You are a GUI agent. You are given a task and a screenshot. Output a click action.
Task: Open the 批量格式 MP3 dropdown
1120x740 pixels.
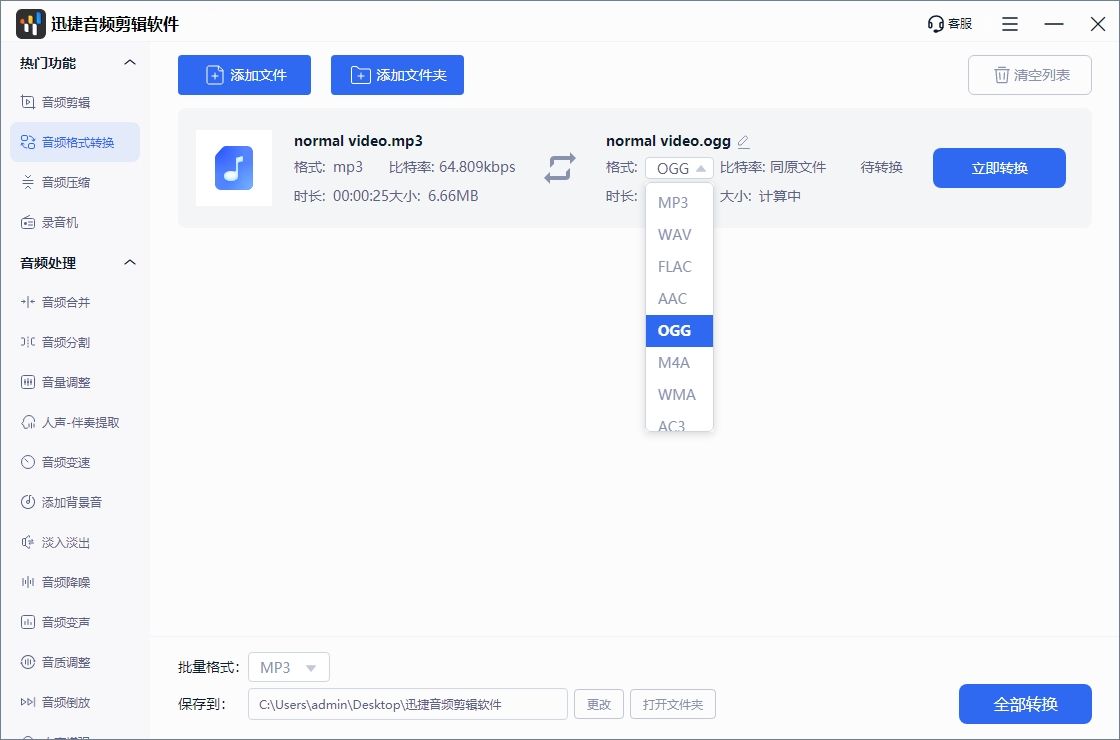pyautogui.click(x=289, y=667)
